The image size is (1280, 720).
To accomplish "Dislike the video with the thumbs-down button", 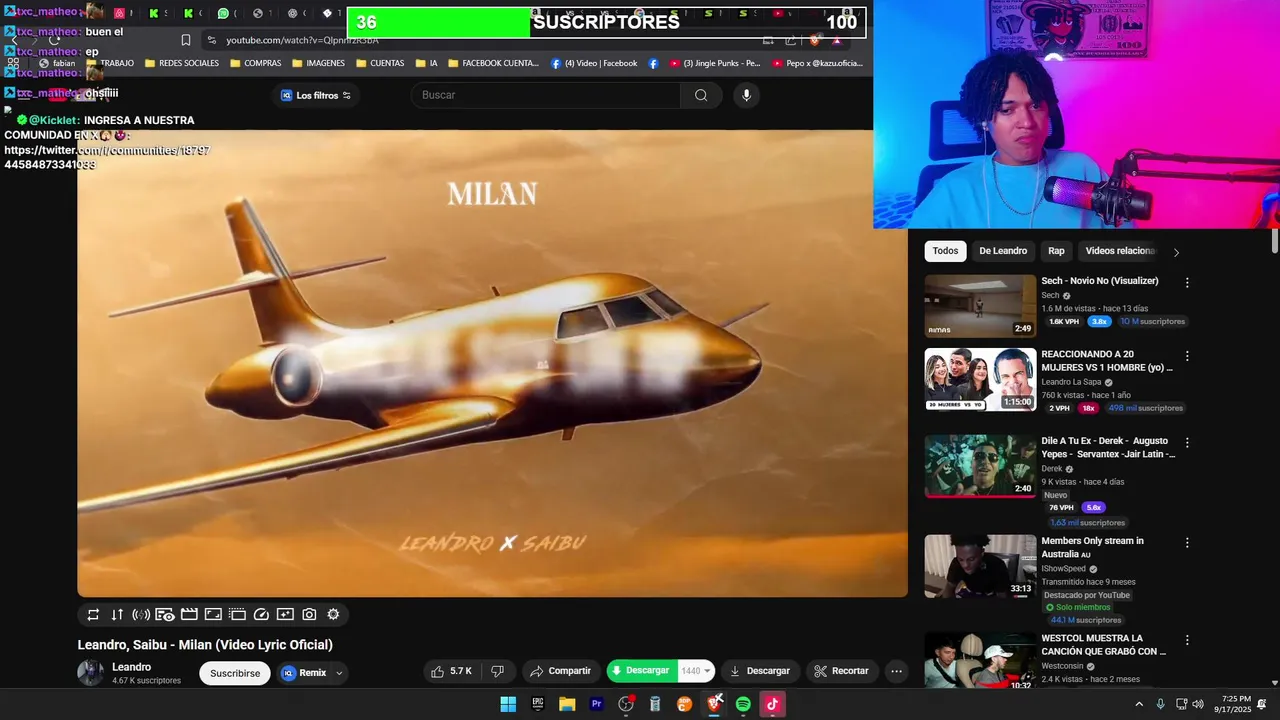I will pyautogui.click(x=497, y=671).
